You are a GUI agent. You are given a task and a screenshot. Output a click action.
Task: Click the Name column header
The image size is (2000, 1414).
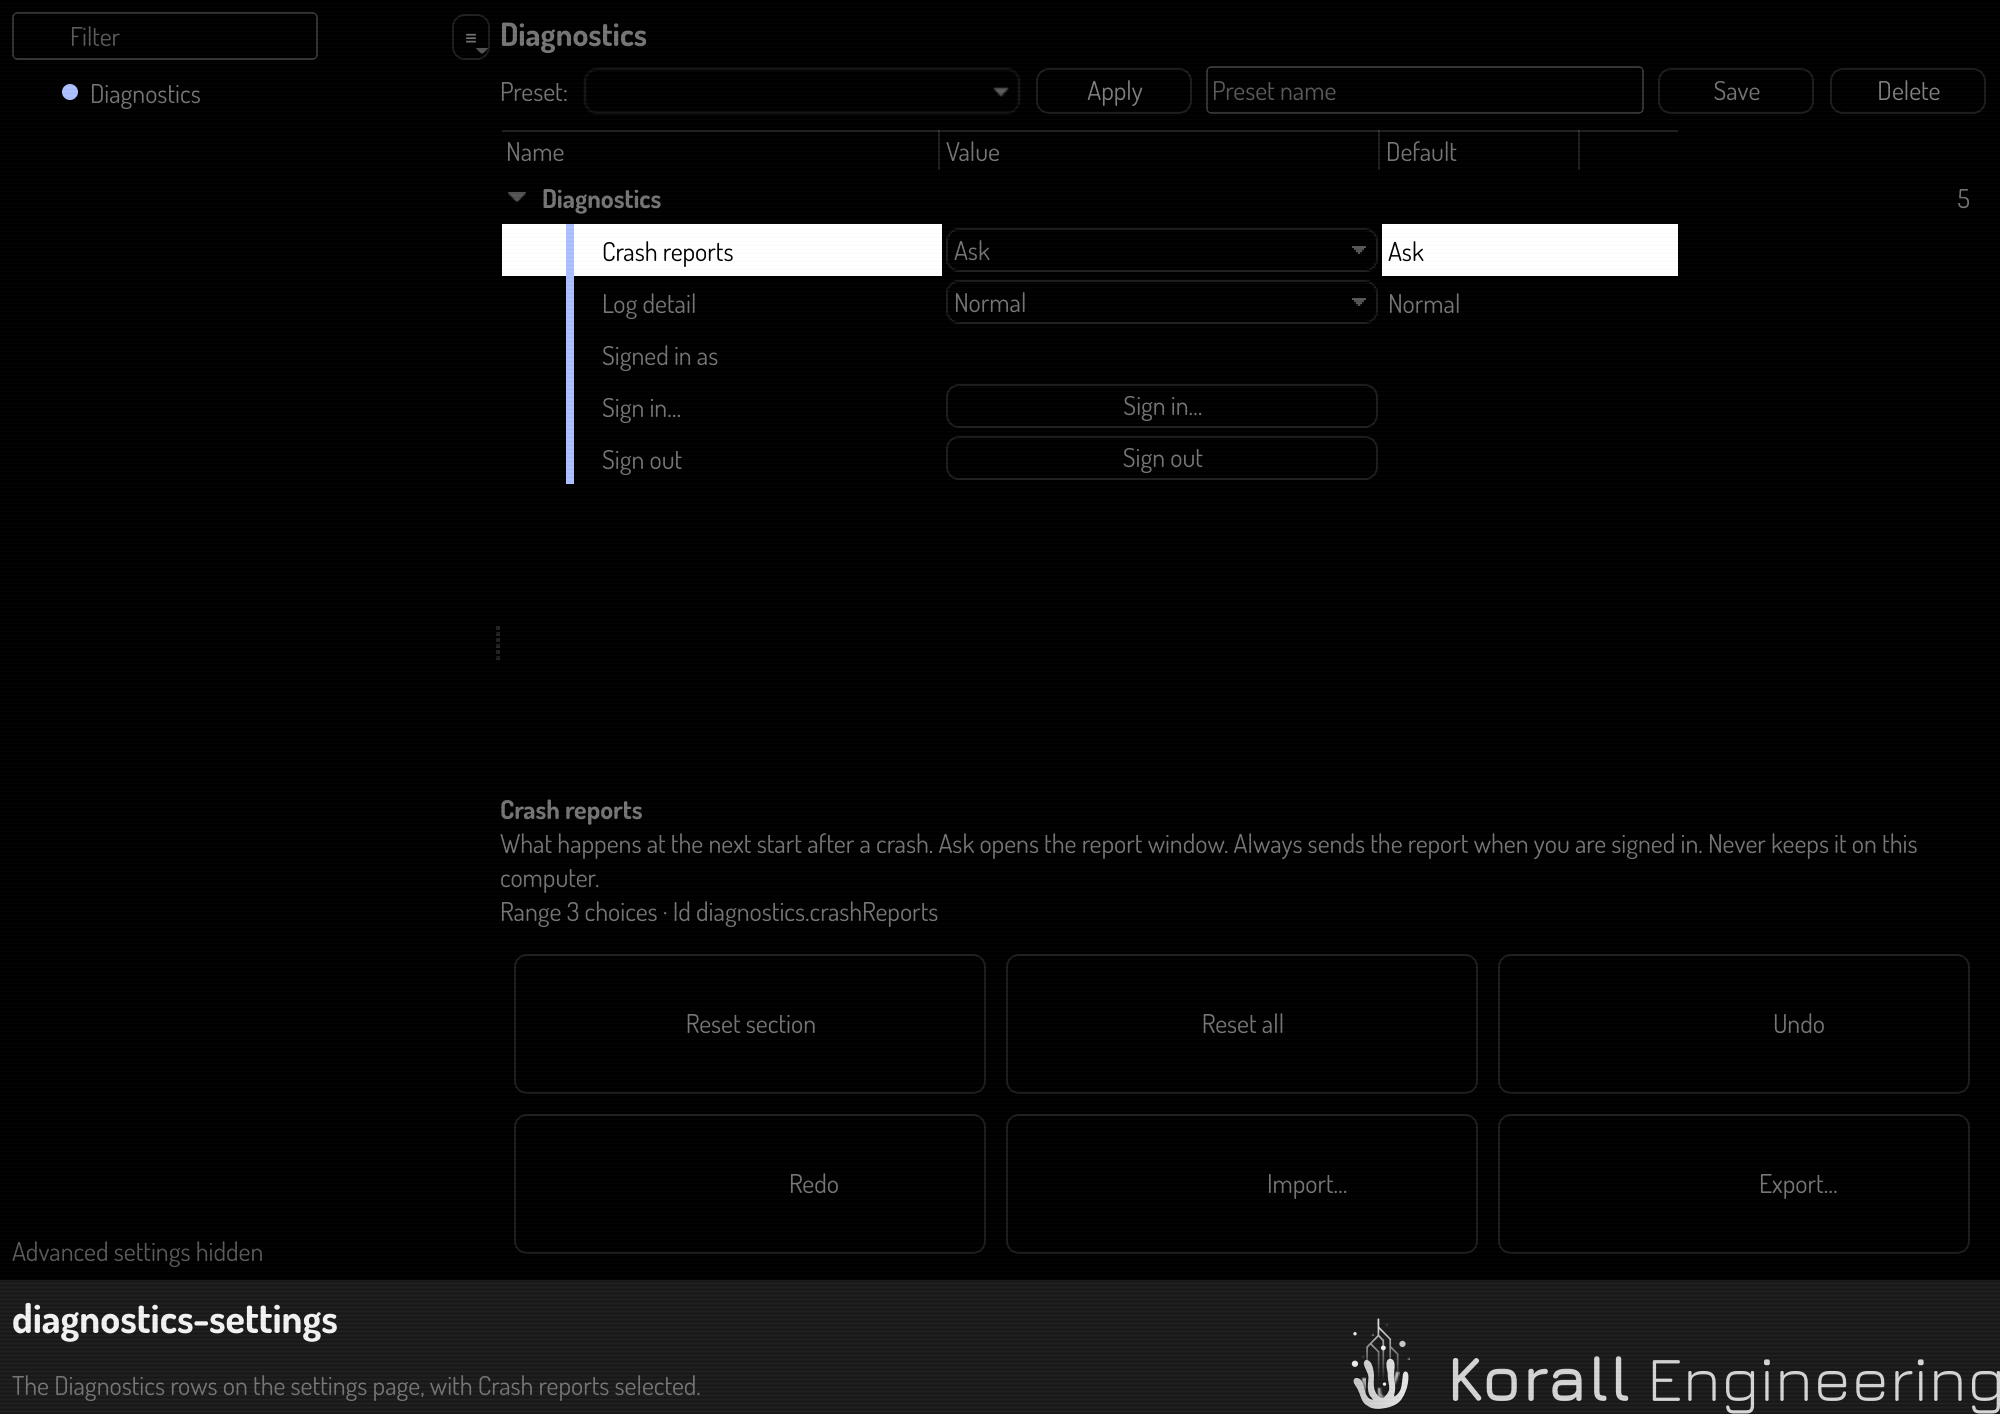720,152
